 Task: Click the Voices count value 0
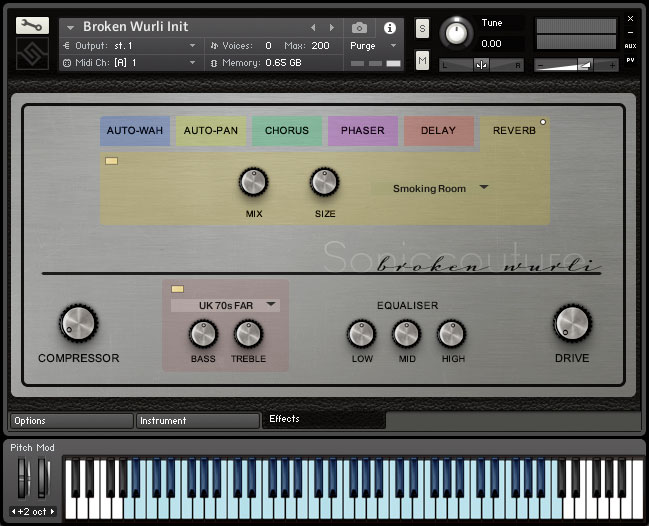coord(268,46)
